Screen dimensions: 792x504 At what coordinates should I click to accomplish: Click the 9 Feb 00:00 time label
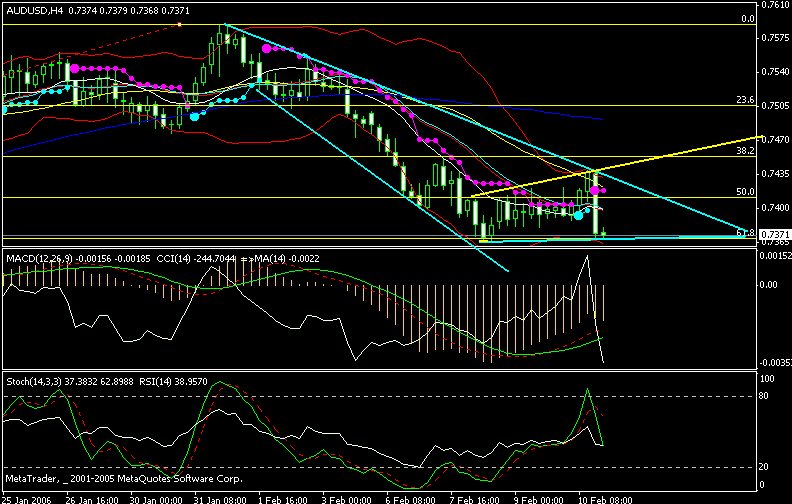click(540, 500)
